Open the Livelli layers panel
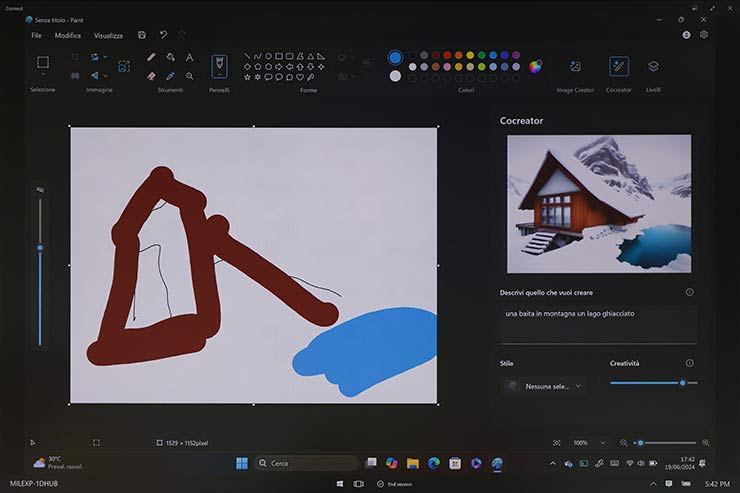The image size is (740, 493). pyautogui.click(x=653, y=67)
